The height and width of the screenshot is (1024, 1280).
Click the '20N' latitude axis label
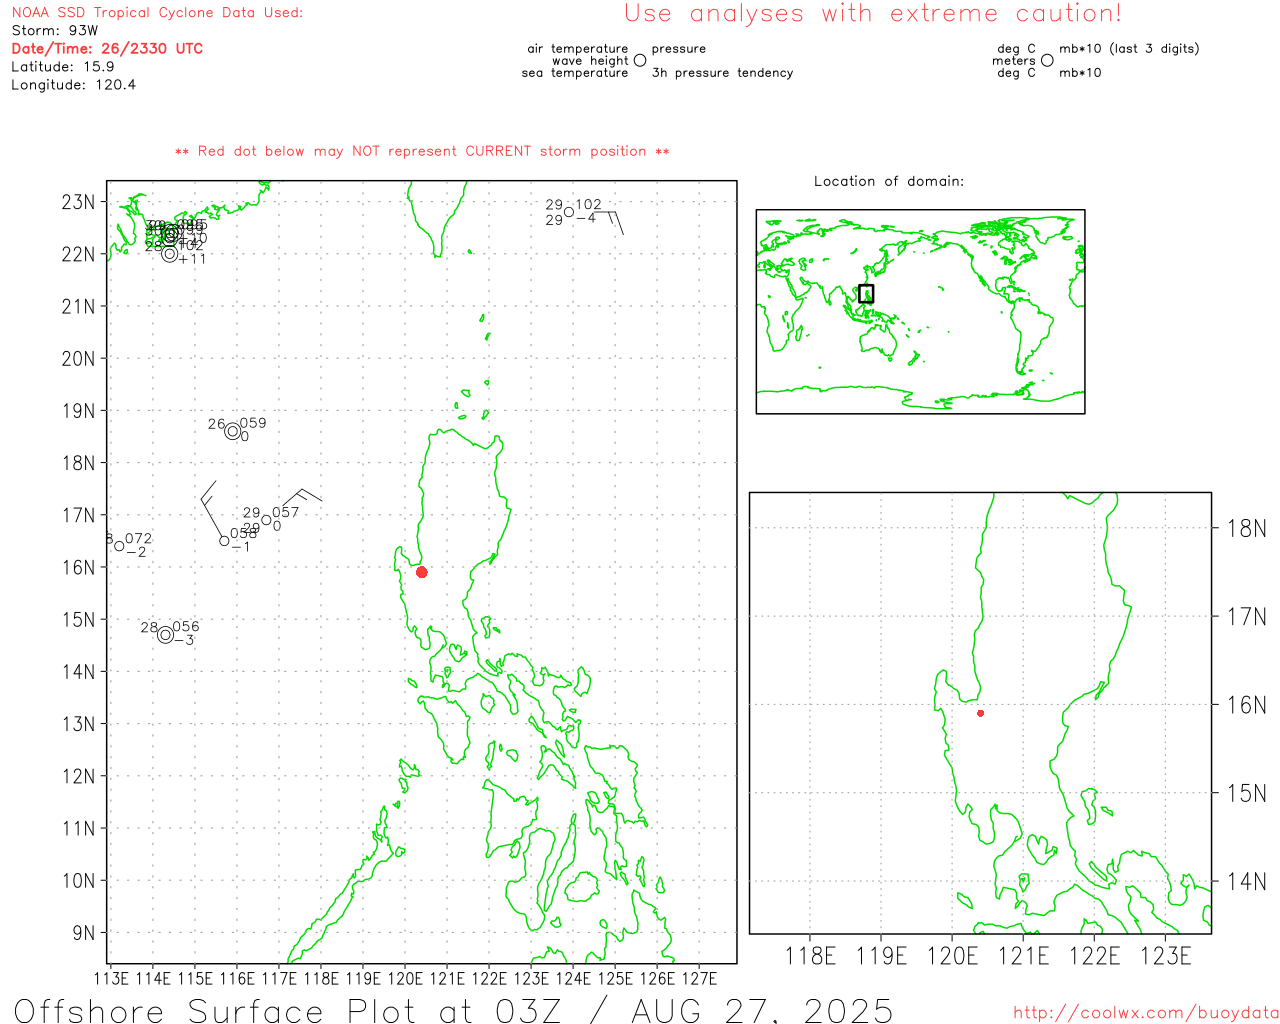point(78,359)
